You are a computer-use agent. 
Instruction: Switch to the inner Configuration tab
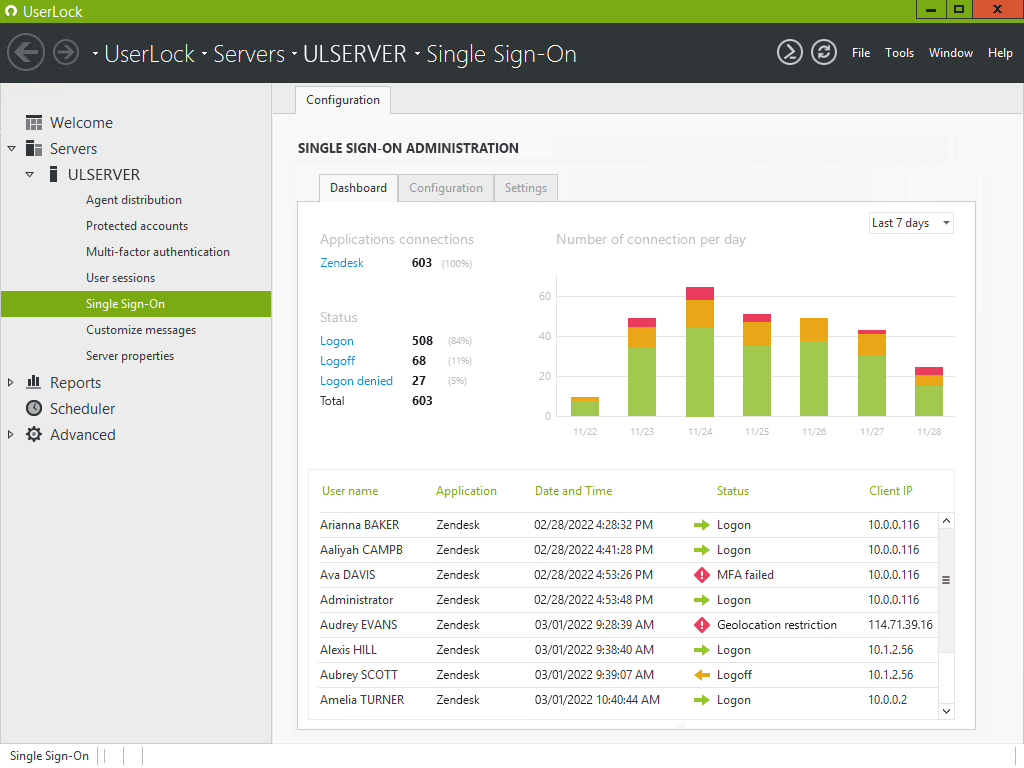click(x=445, y=188)
